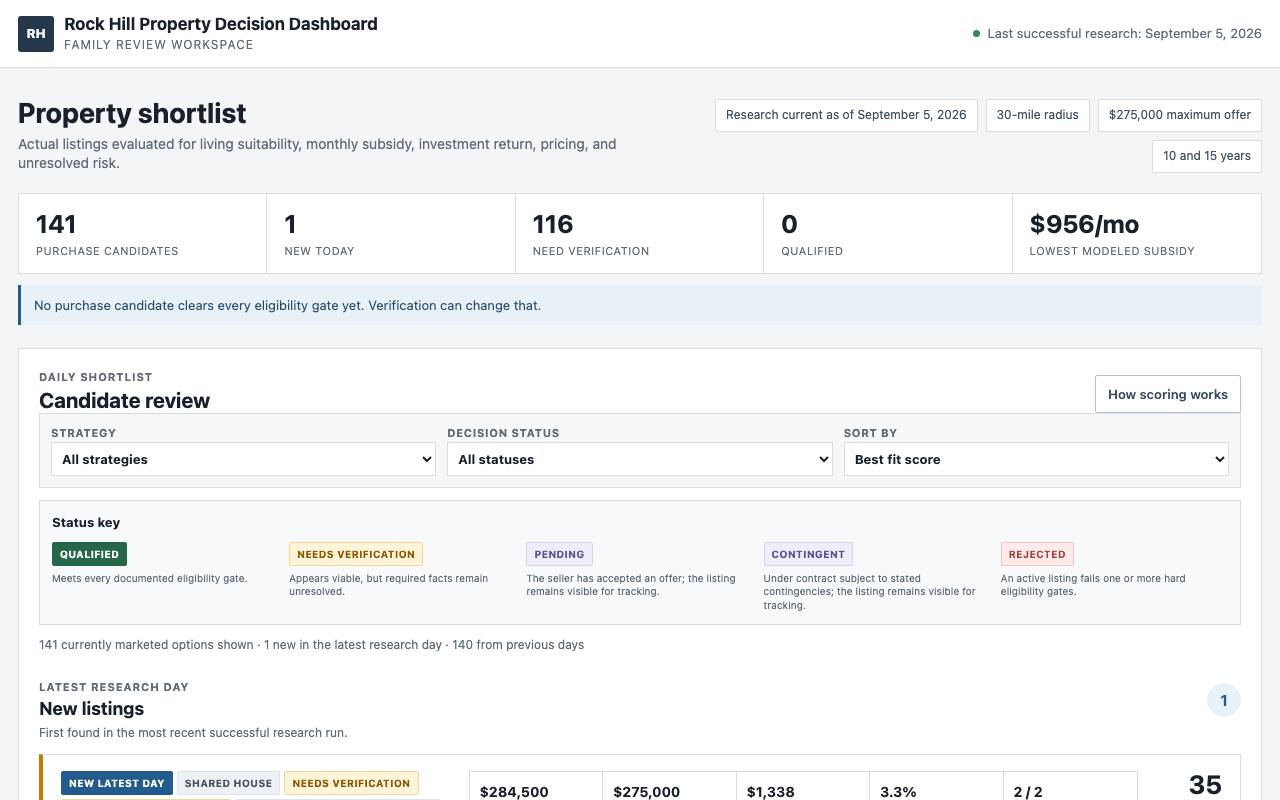Select the 116 Need Verification tile
The image size is (1280, 800).
click(639, 234)
